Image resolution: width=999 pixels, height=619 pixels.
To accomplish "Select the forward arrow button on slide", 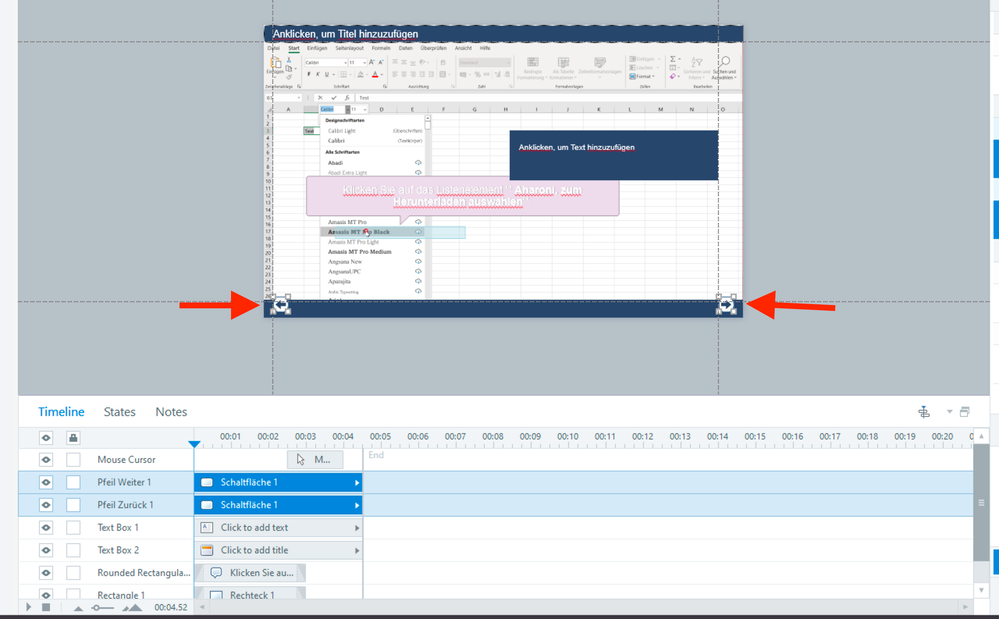I will tap(726, 306).
